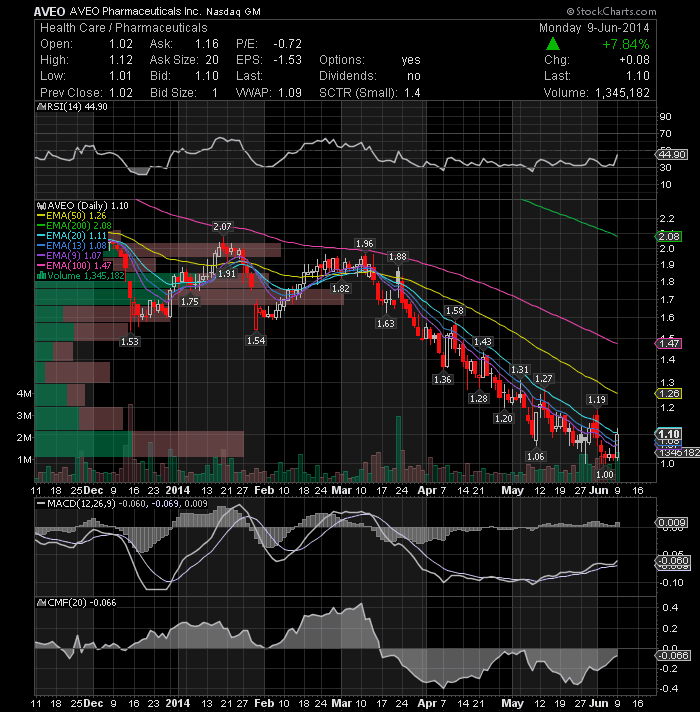Click the EPS -1.53 value

287,60
